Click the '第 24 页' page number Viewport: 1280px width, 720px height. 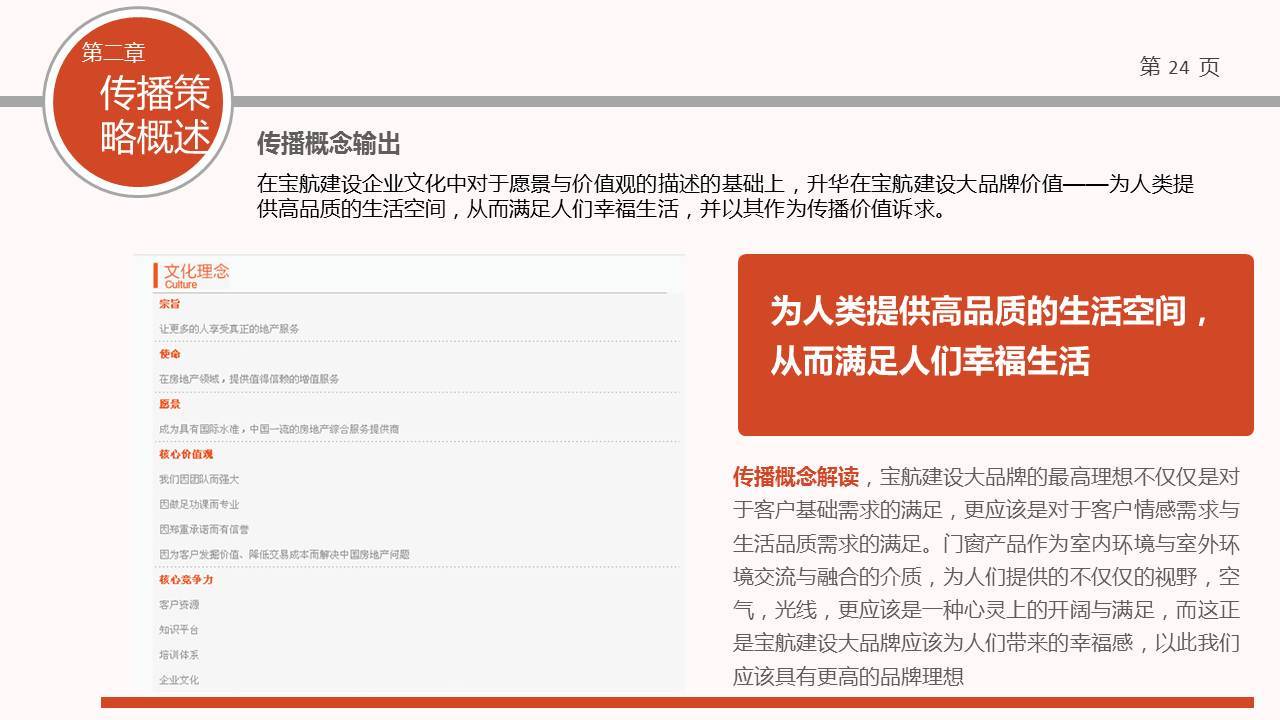coord(1179,67)
